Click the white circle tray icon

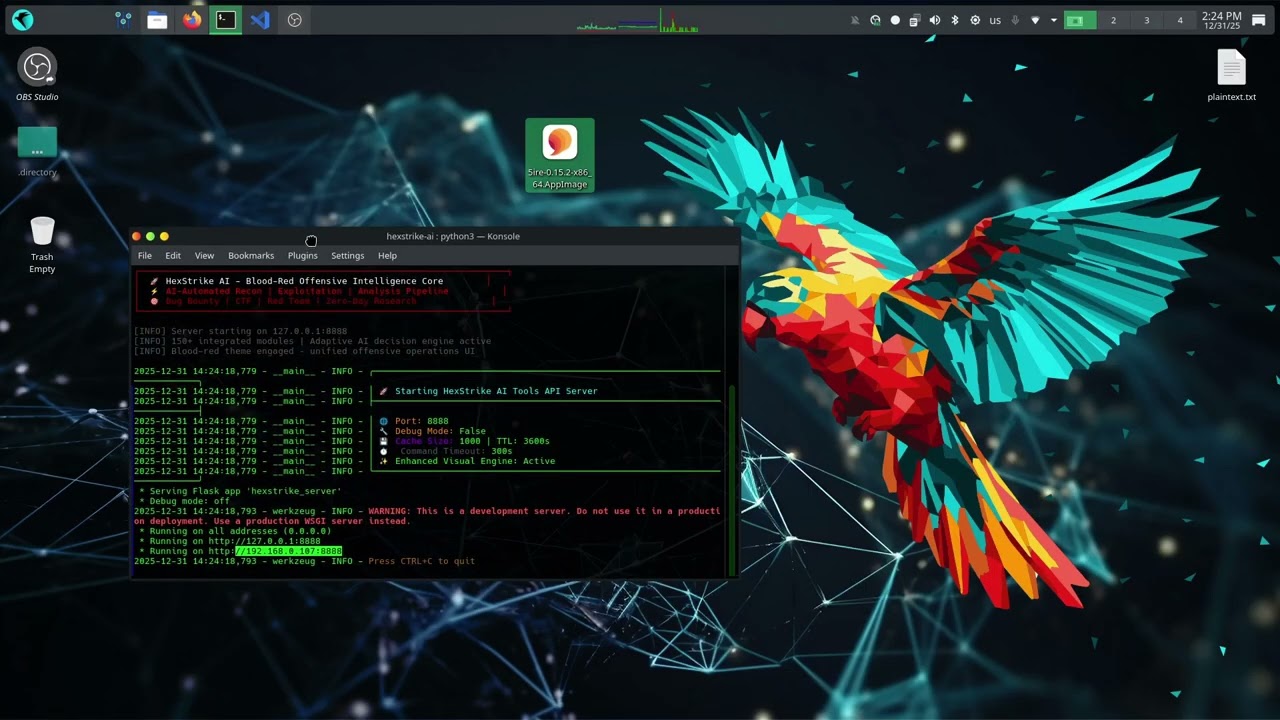point(895,20)
